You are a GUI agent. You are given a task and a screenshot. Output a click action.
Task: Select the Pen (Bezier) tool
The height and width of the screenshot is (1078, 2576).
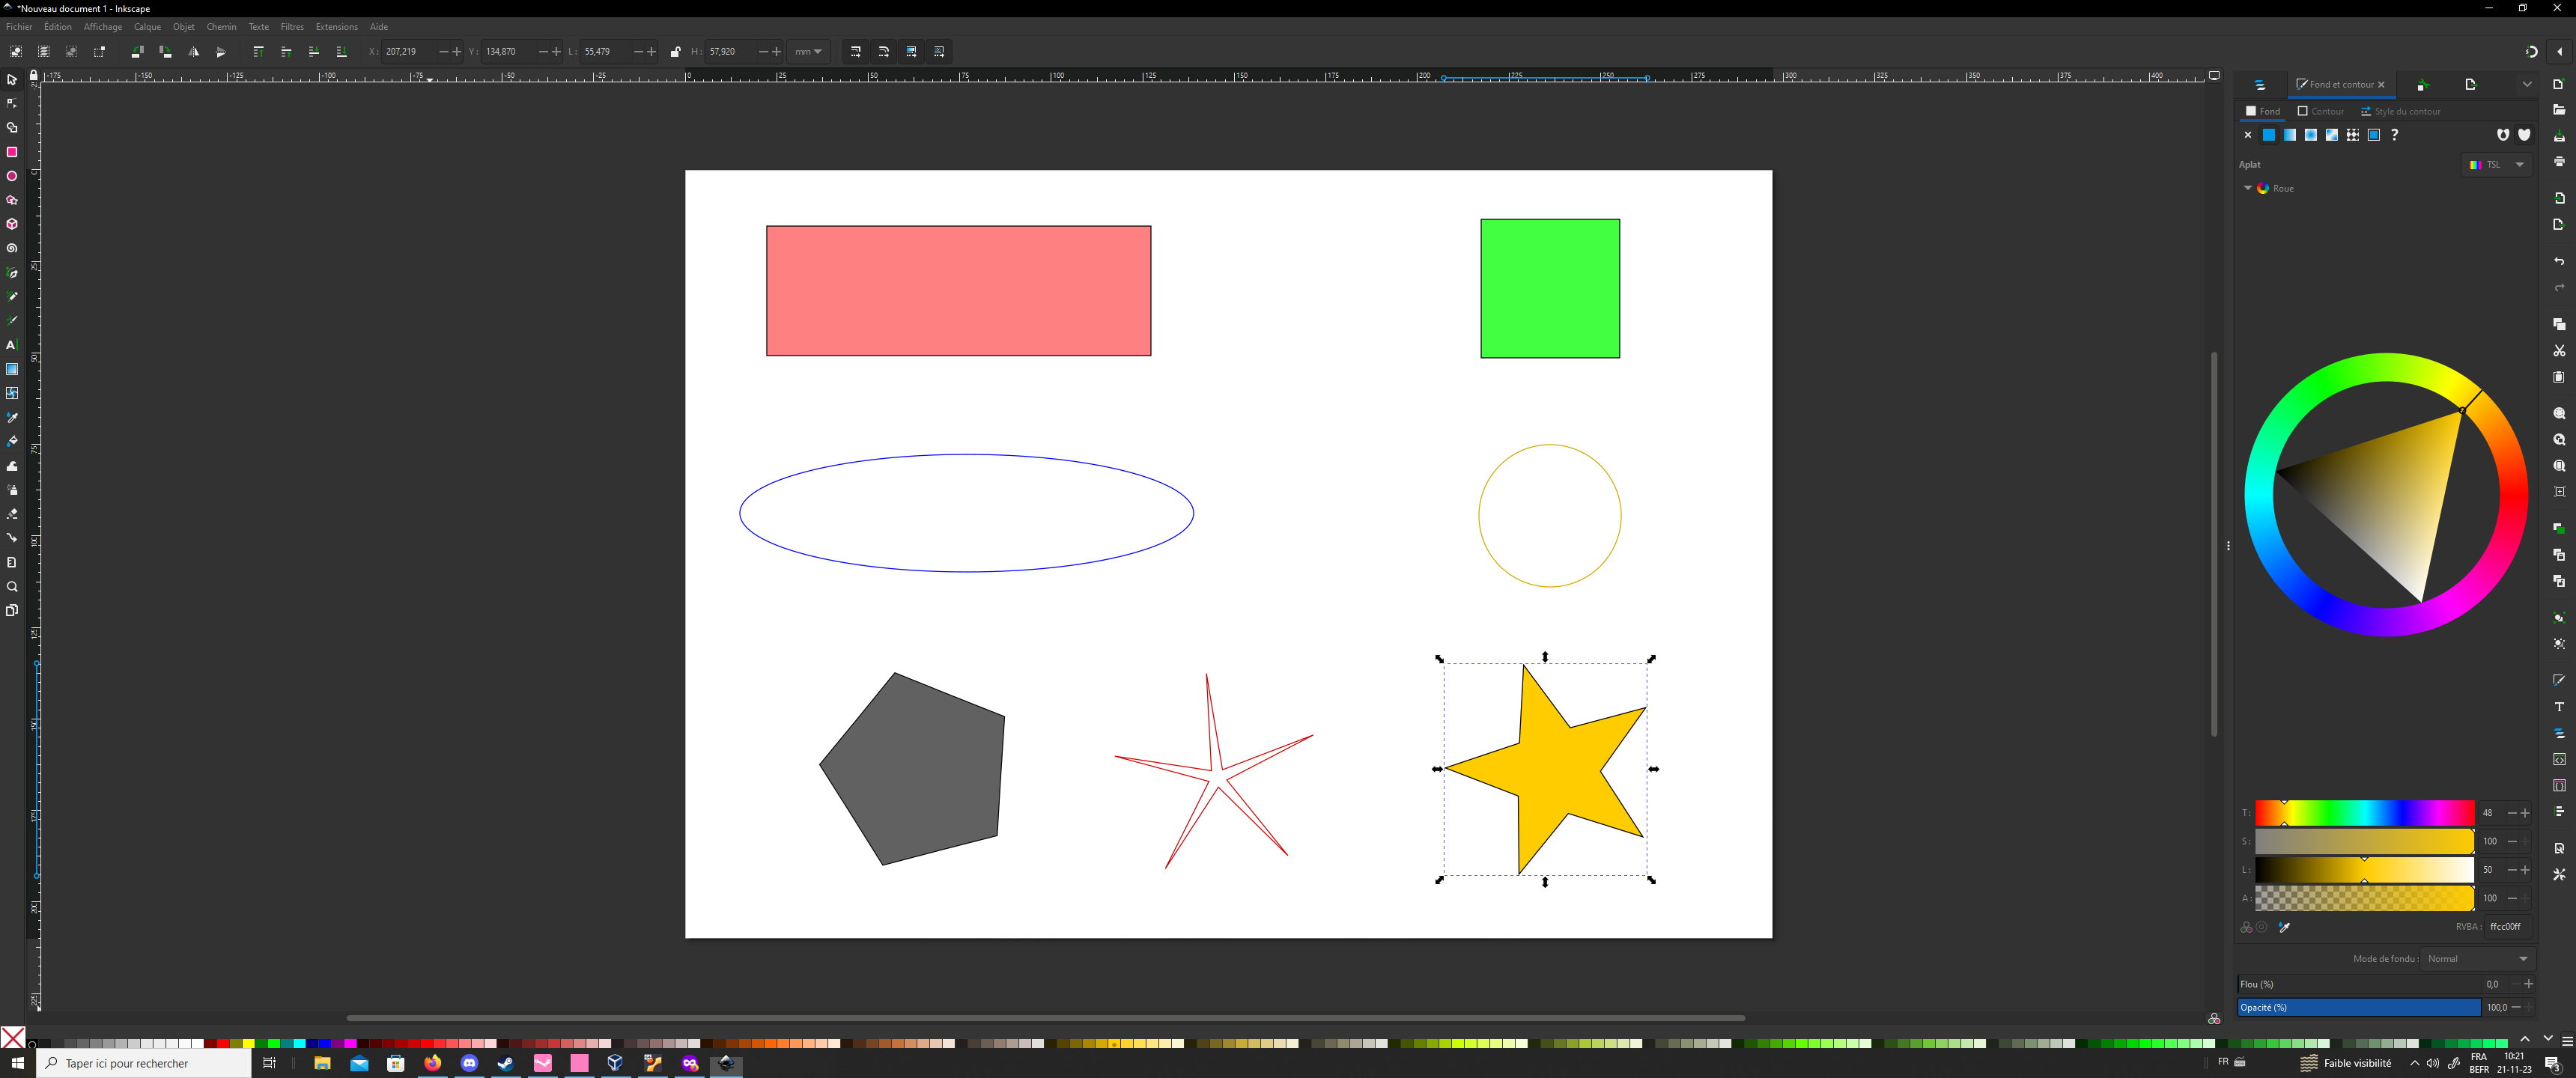(12, 272)
